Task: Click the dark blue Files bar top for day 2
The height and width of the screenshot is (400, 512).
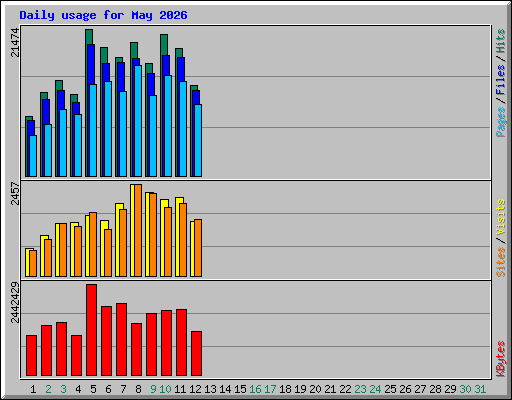Action: [x=46, y=112]
